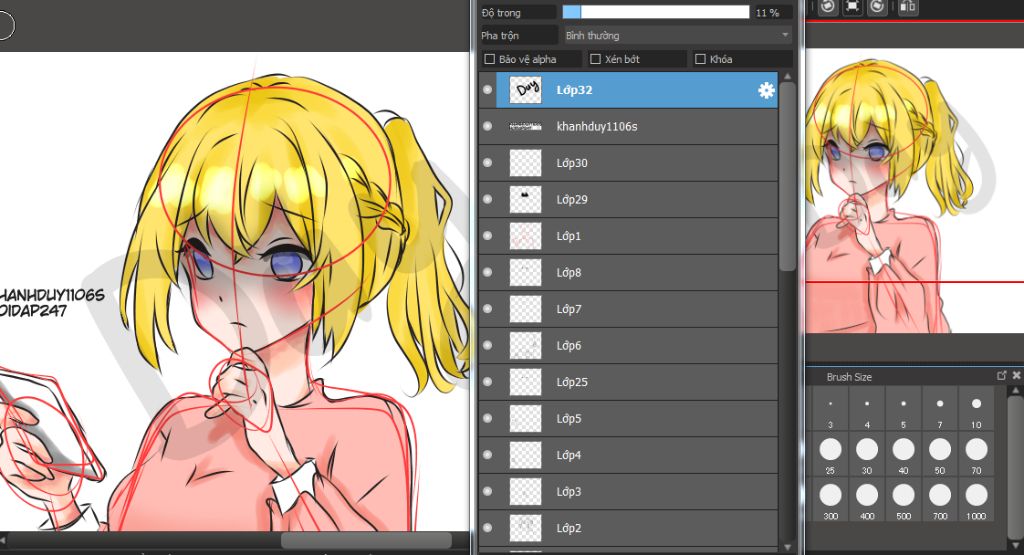Viewport: 1024px width, 555px height.
Task: Click canvas scroll left arrow
Action: point(3,540)
